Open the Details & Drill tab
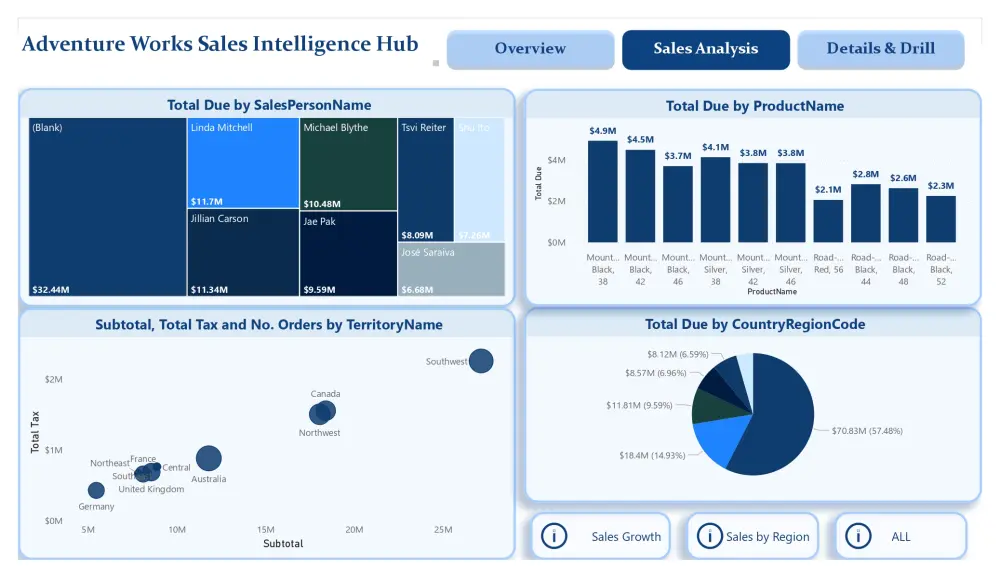1000x578 pixels. [x=880, y=49]
